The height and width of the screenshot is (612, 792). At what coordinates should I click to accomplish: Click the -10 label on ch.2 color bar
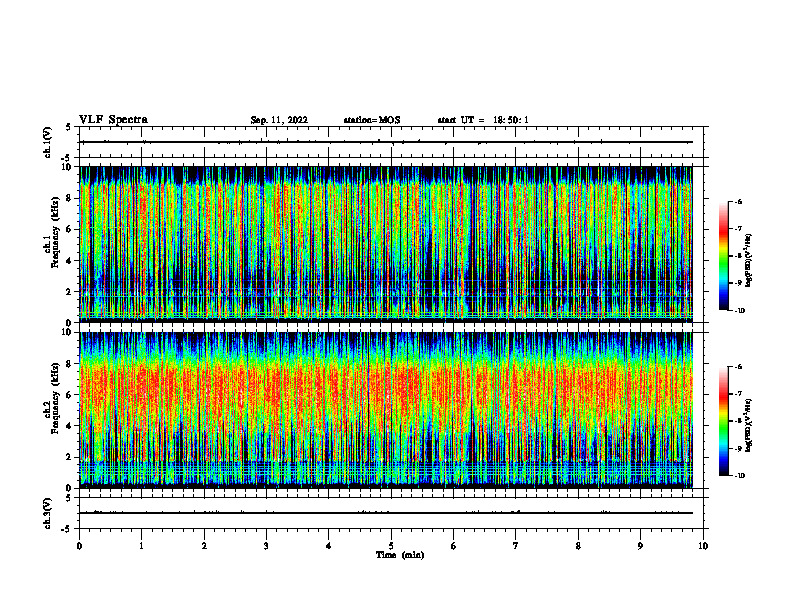coord(740,476)
